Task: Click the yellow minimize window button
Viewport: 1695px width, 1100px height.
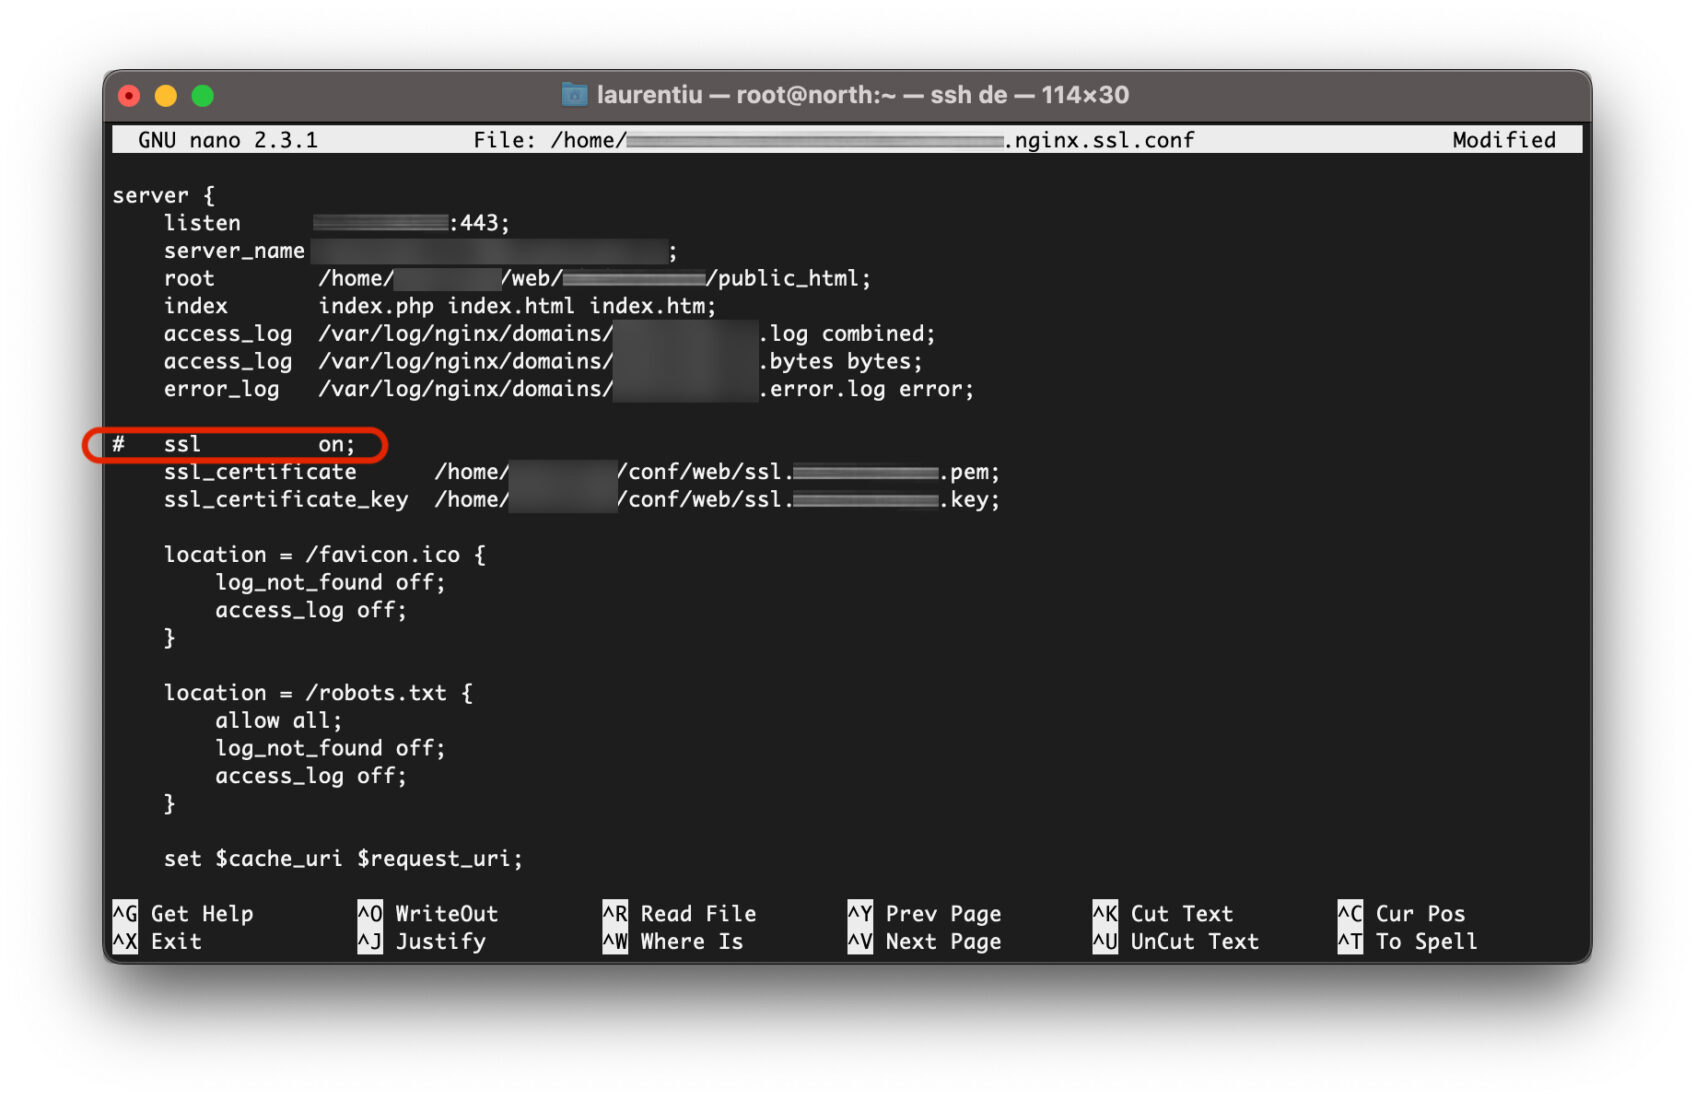Action: tap(166, 96)
